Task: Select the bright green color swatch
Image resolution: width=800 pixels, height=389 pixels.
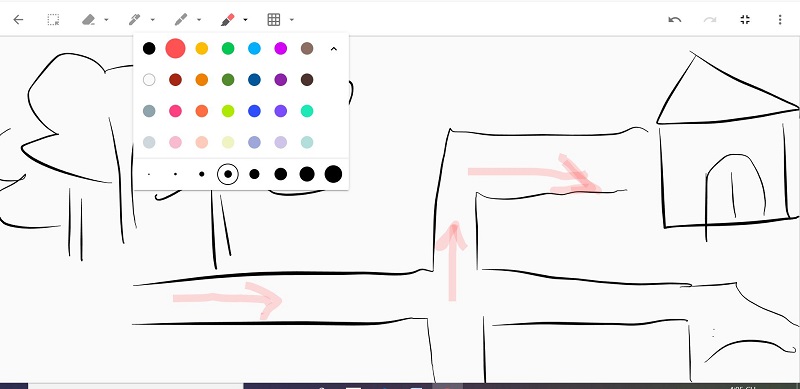Action: 228,48
